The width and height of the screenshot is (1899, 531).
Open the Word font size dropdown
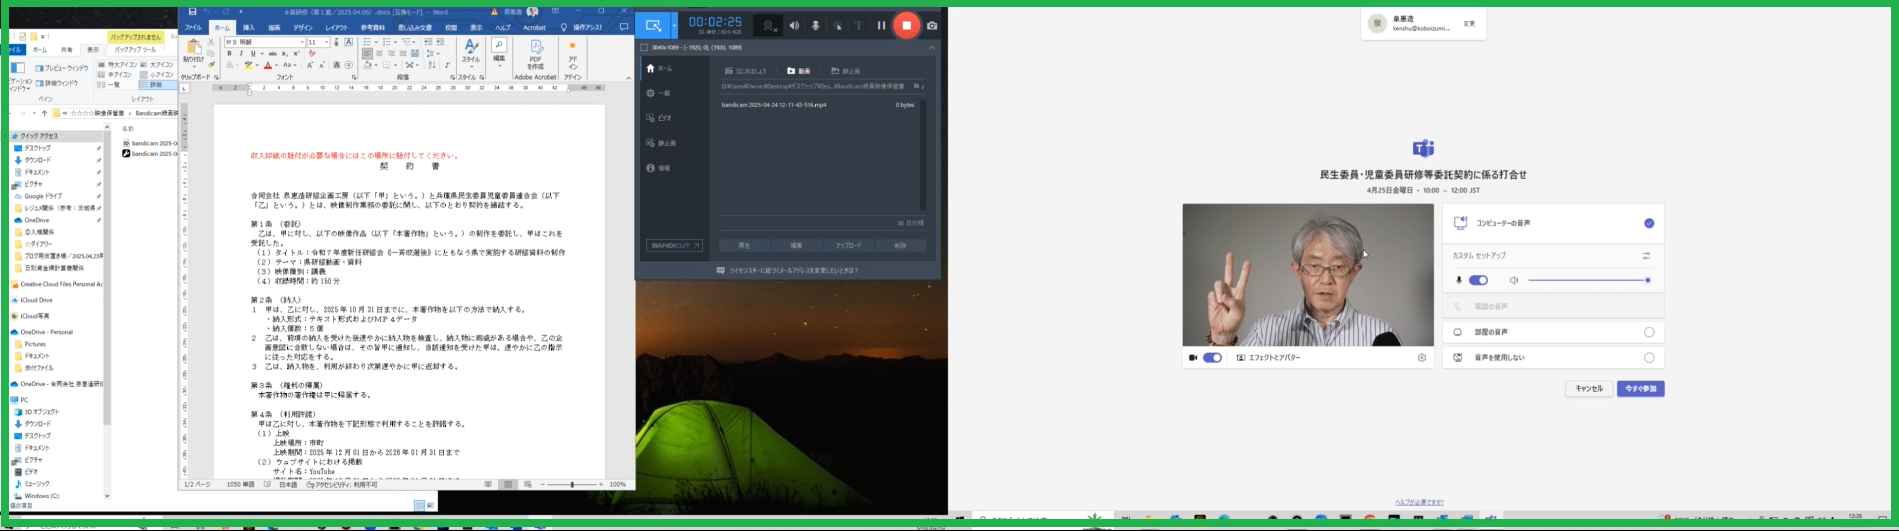click(x=328, y=43)
